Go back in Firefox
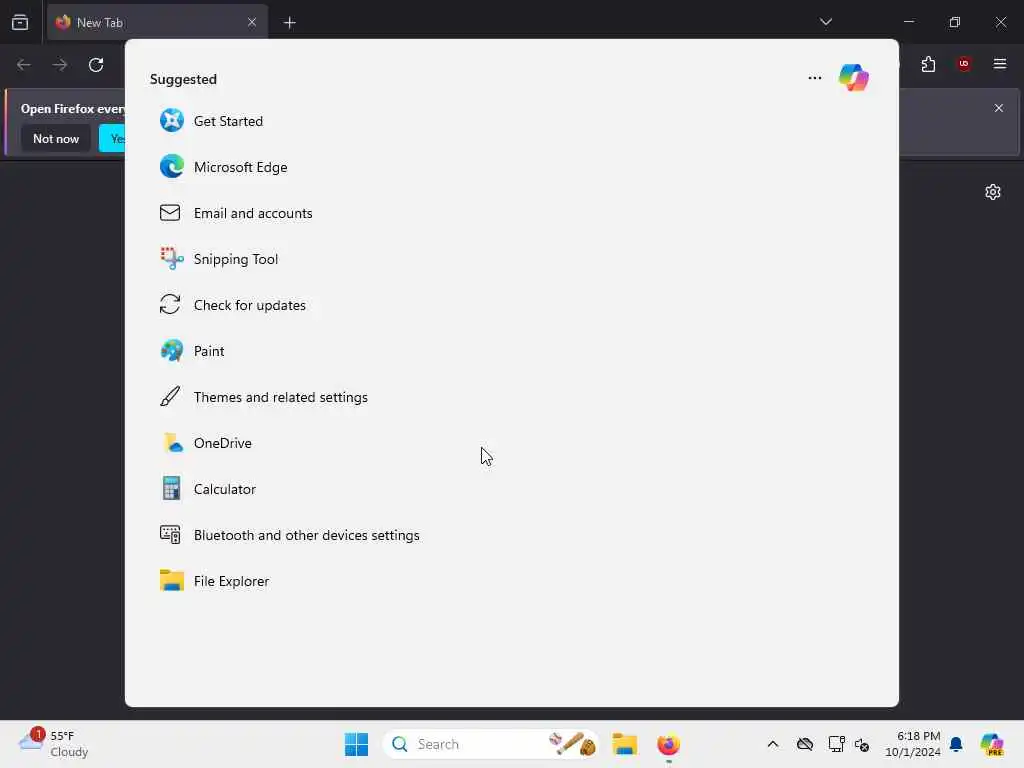Viewport: 1024px width, 768px height. (x=24, y=65)
